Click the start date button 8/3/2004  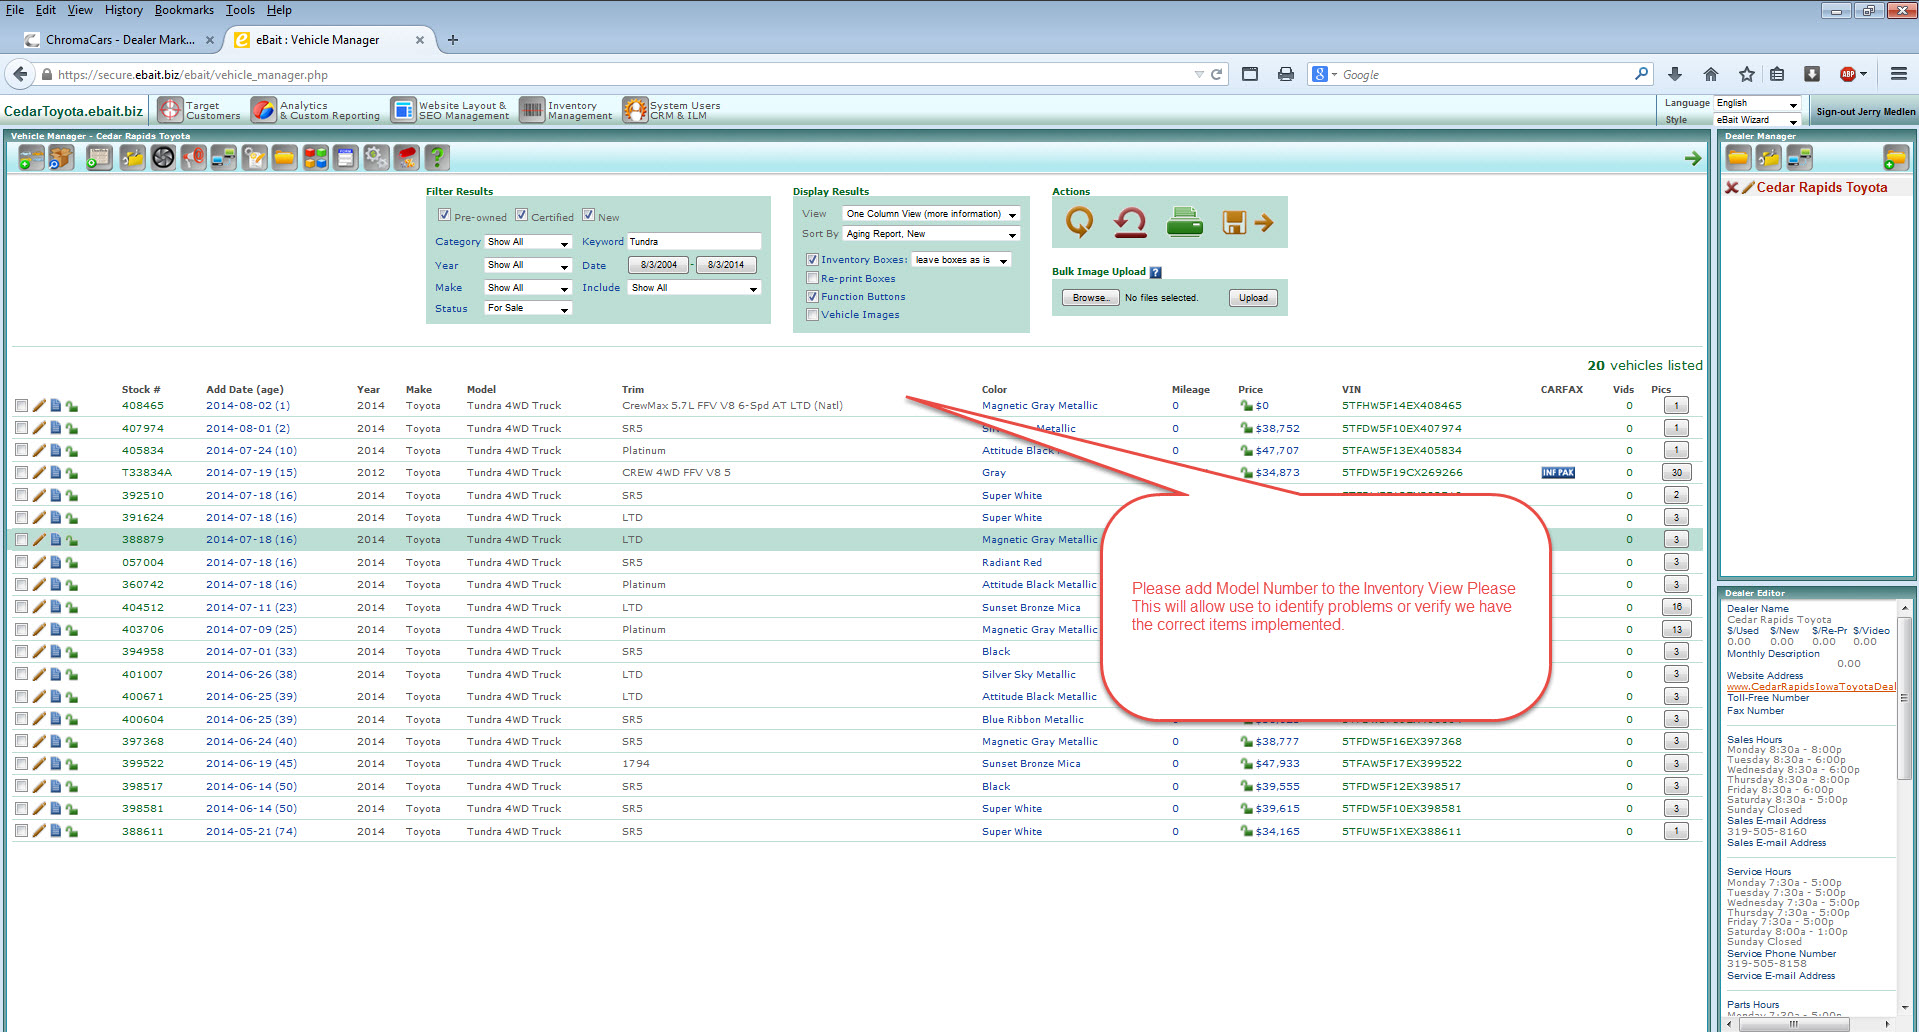[x=658, y=265]
